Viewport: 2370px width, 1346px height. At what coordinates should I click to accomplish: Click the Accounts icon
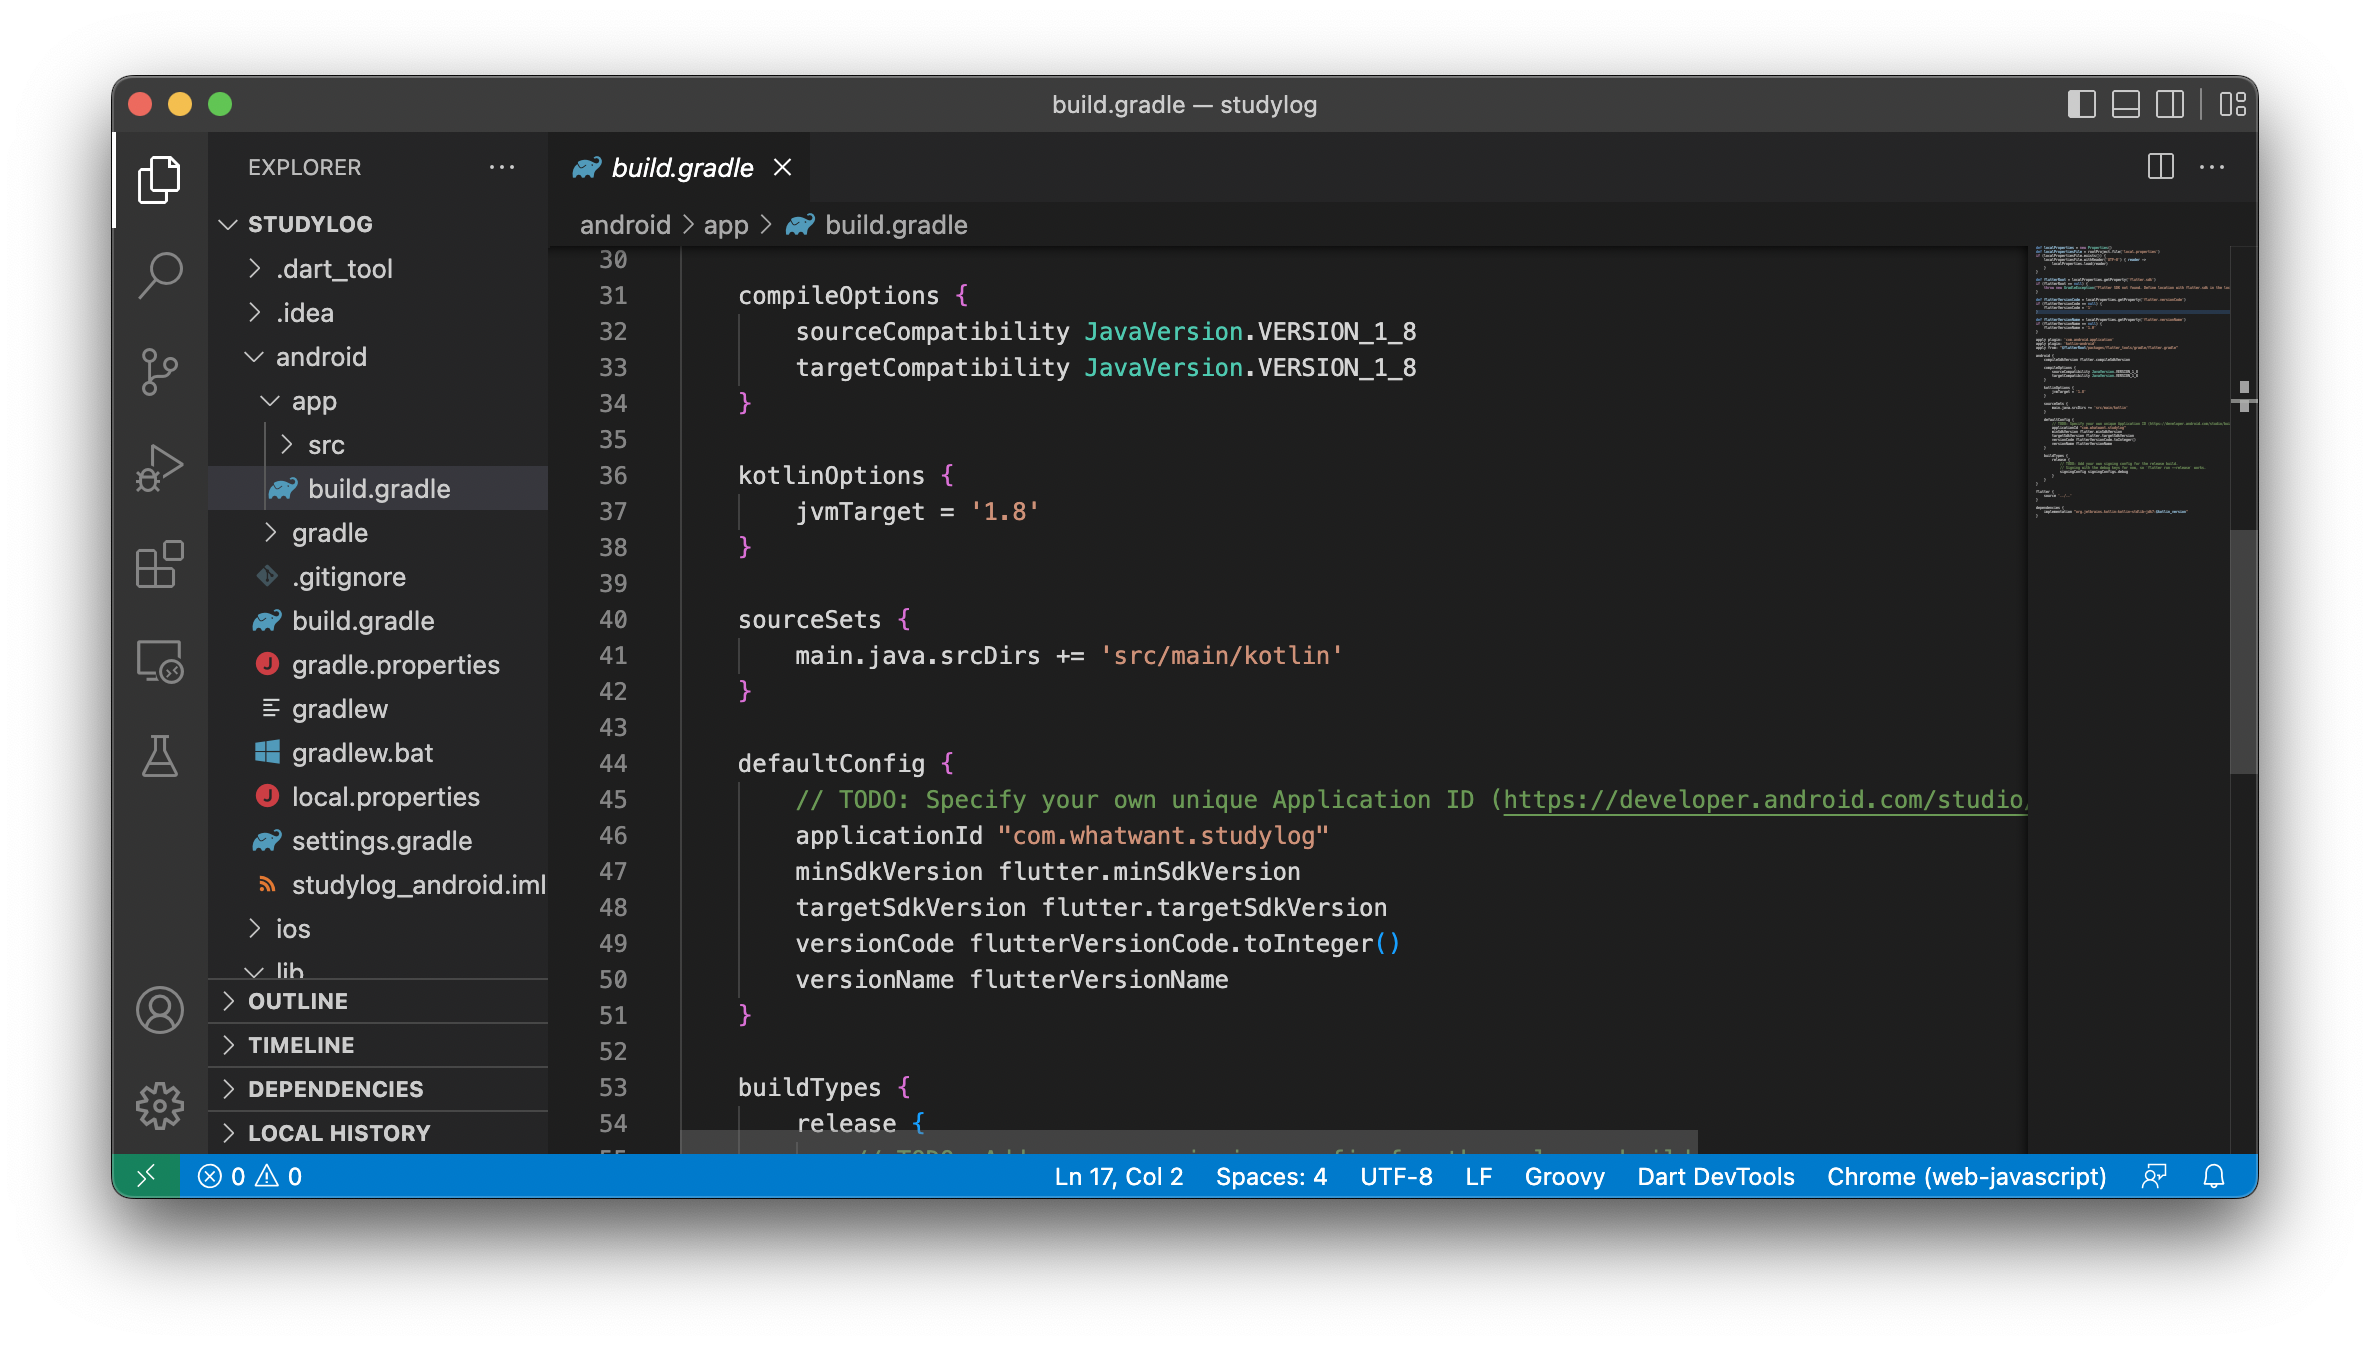click(160, 1010)
